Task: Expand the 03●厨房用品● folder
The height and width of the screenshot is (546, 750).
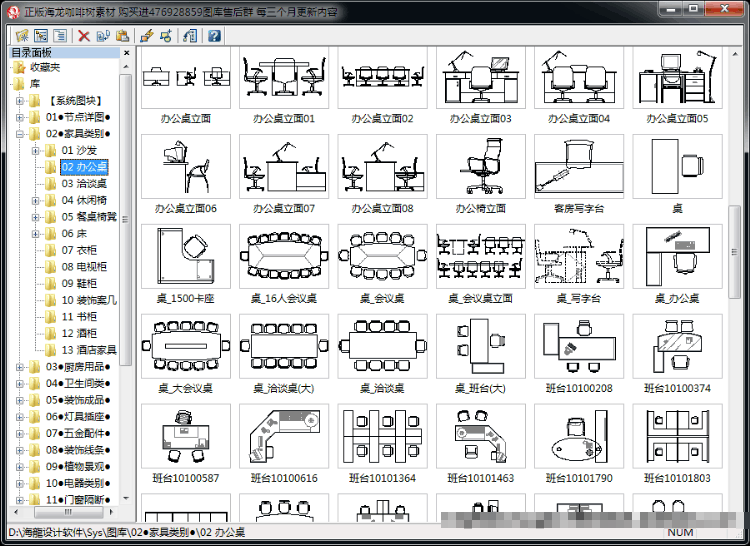Action: click(x=20, y=367)
